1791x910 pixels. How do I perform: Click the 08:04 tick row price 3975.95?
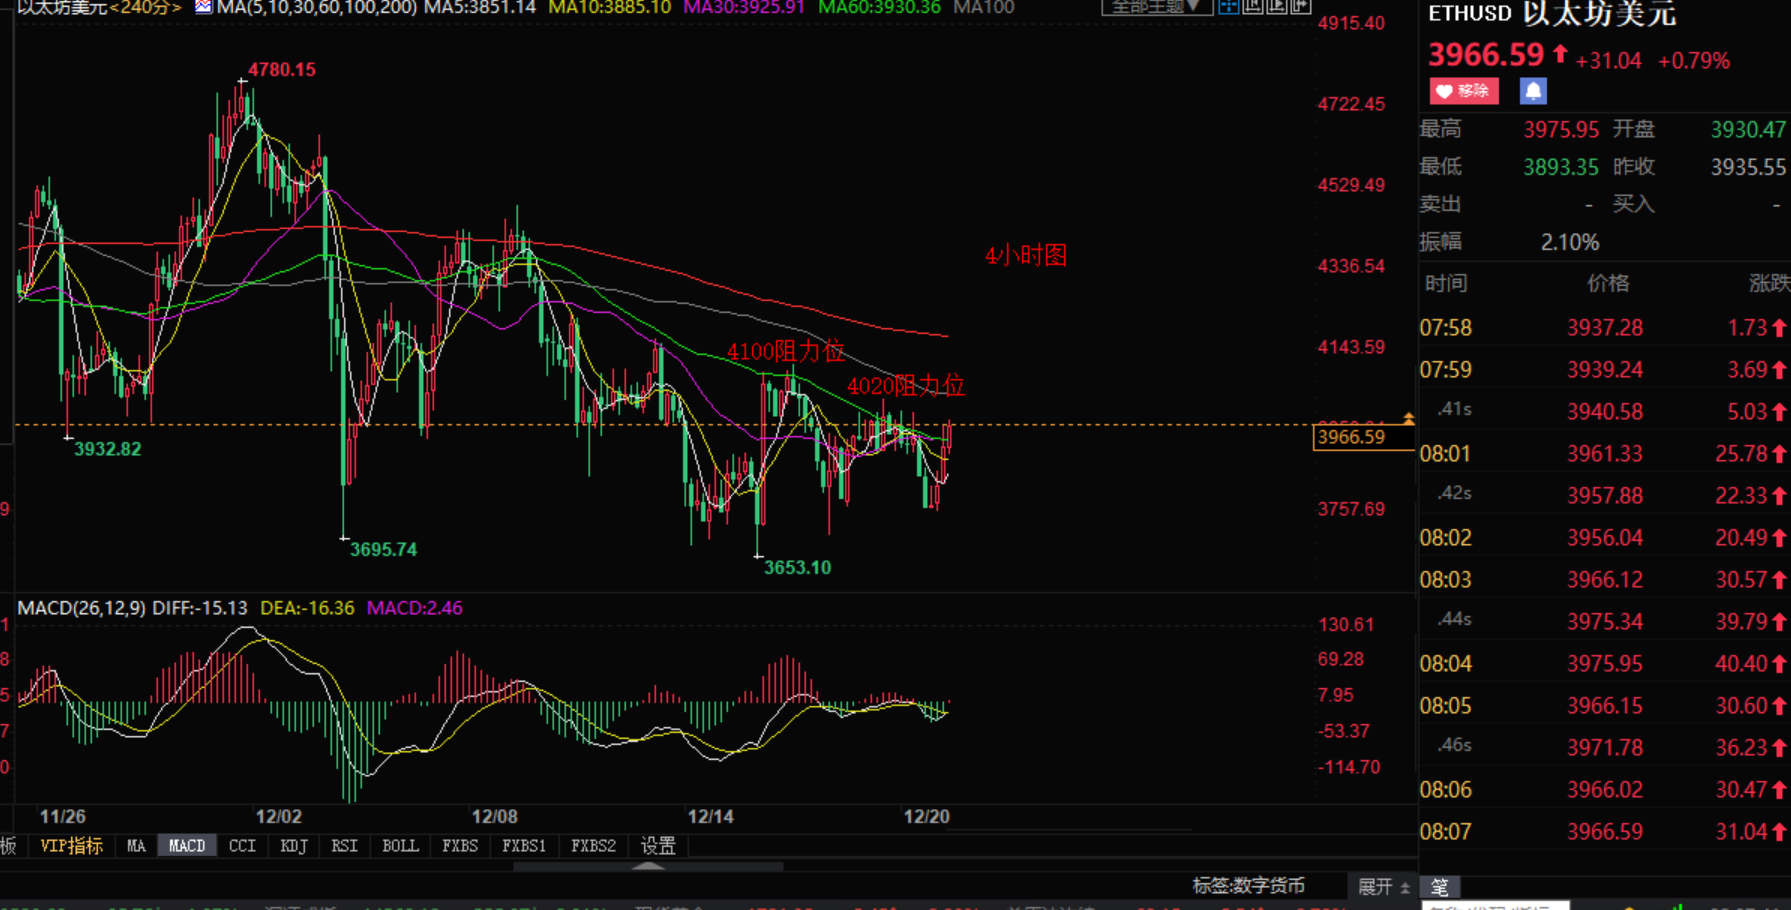point(1604,664)
